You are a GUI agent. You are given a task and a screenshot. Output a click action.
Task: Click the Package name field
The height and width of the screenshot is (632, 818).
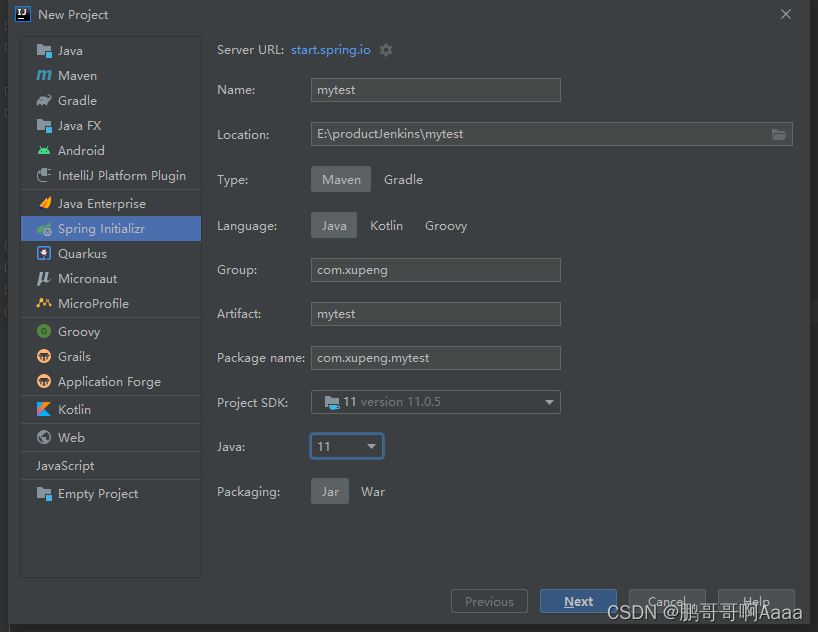pos(436,358)
